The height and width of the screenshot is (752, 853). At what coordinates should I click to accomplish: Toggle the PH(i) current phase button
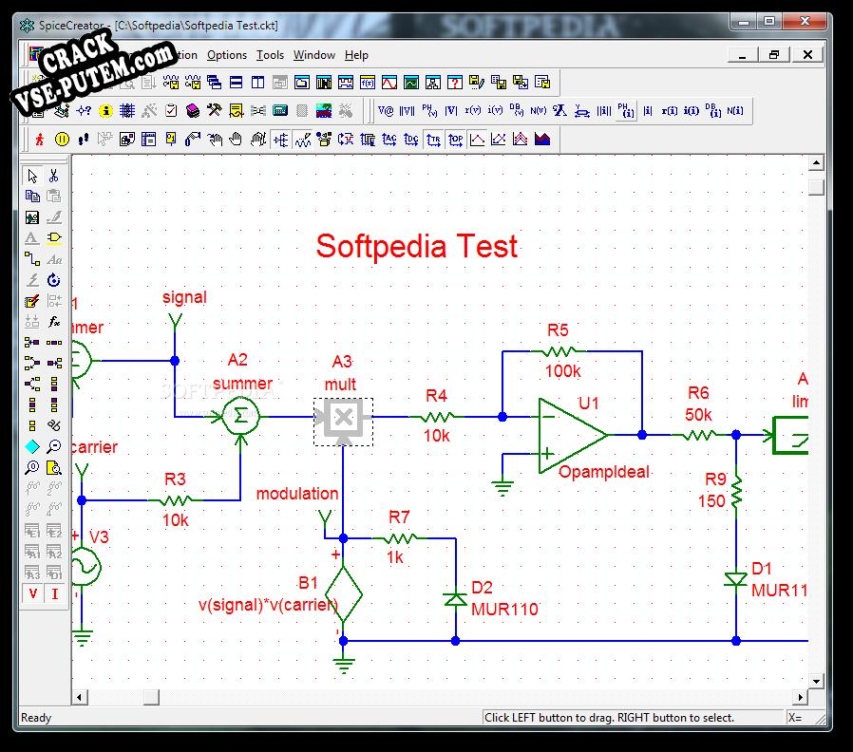point(626,111)
